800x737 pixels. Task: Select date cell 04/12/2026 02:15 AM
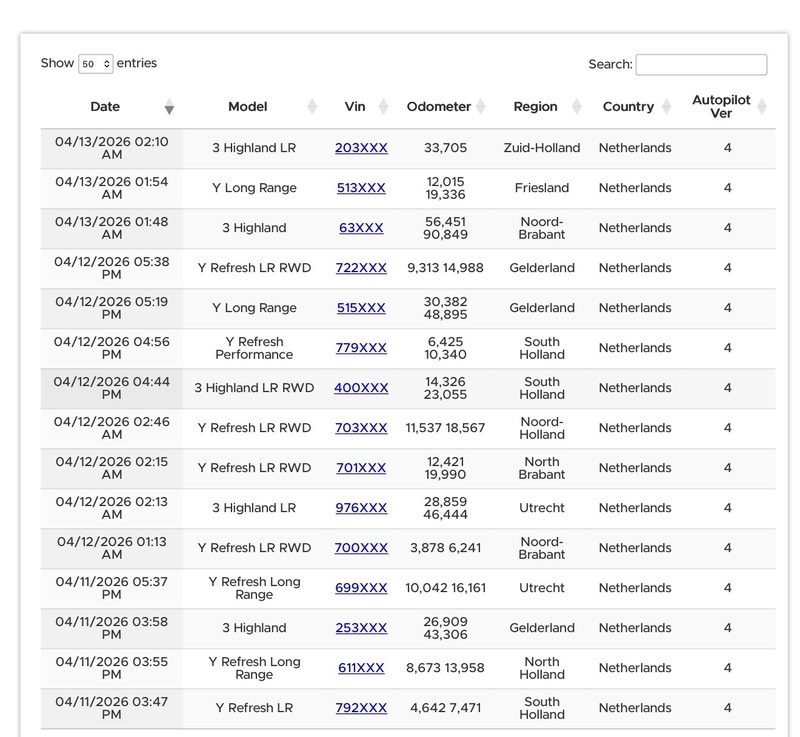click(x=112, y=468)
